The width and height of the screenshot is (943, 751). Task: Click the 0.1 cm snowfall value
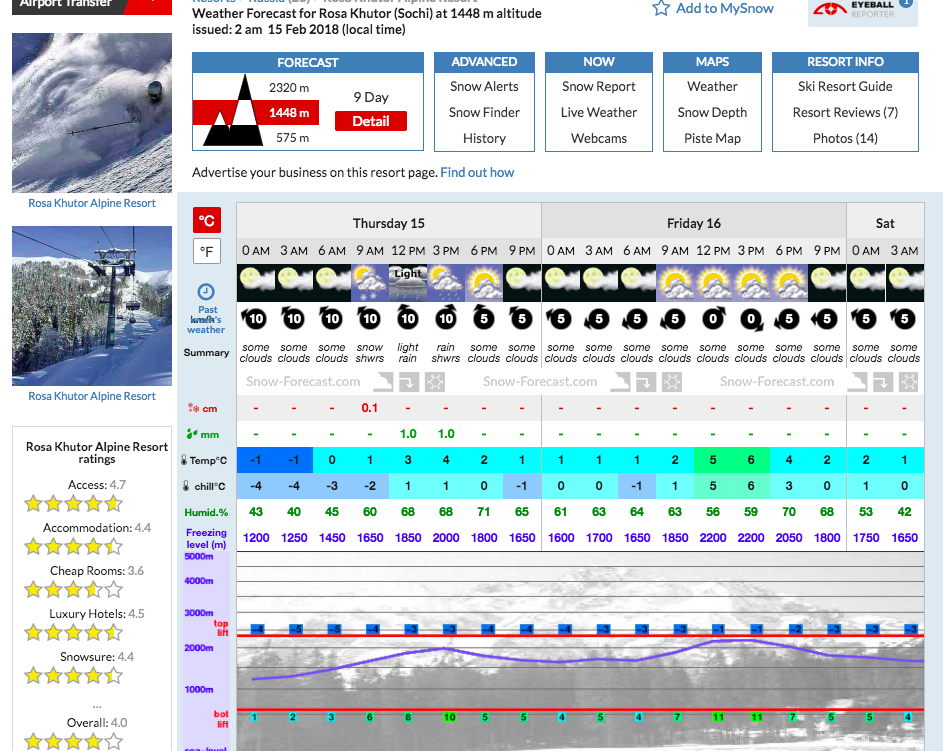click(x=370, y=408)
